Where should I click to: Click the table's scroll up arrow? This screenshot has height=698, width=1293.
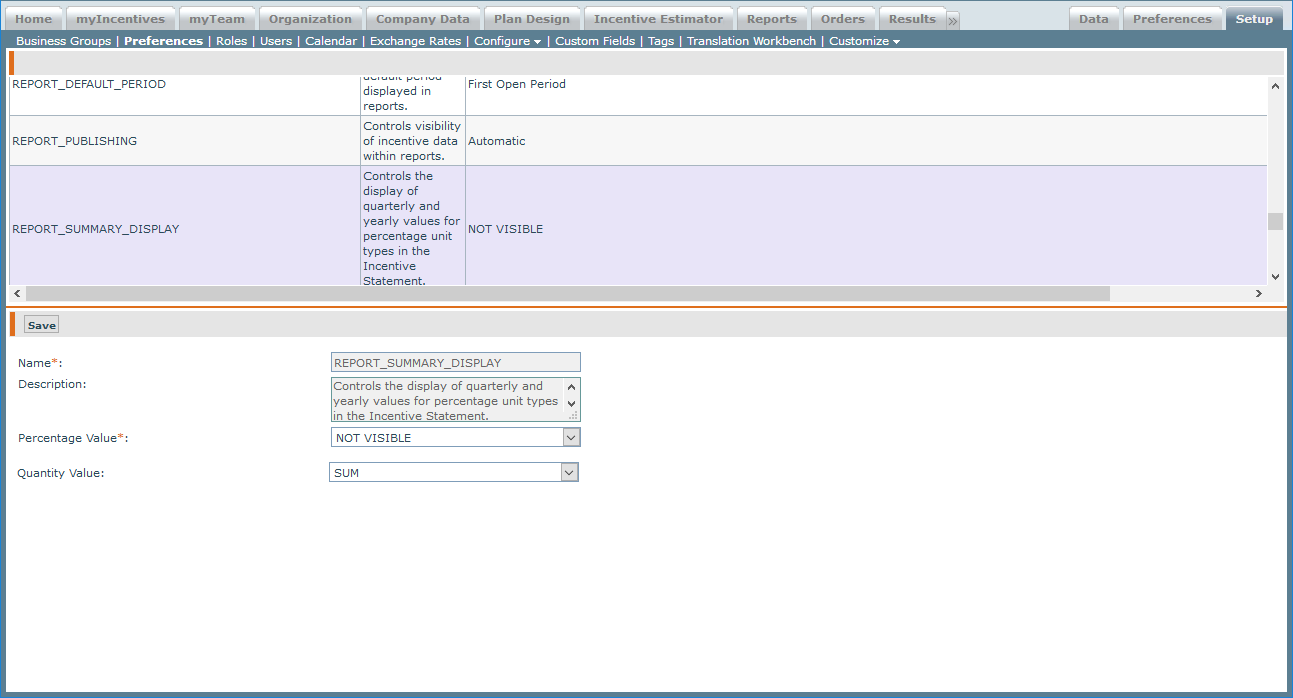coord(1275,86)
